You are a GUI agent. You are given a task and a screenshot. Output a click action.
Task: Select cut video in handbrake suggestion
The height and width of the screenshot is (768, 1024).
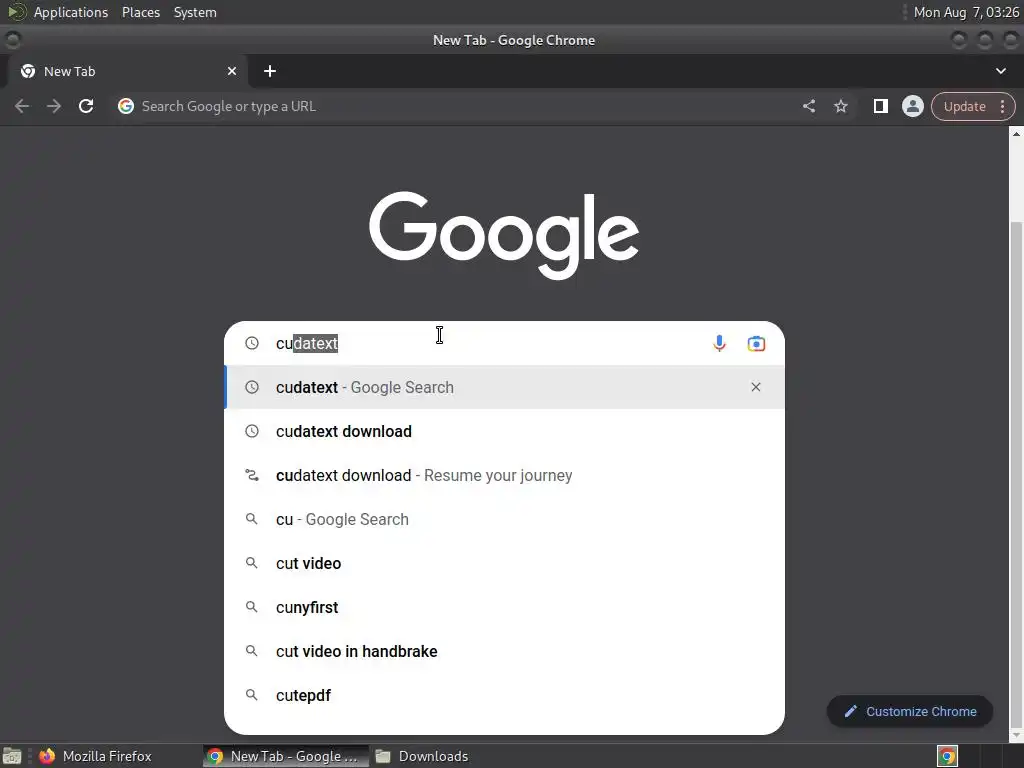[504, 651]
